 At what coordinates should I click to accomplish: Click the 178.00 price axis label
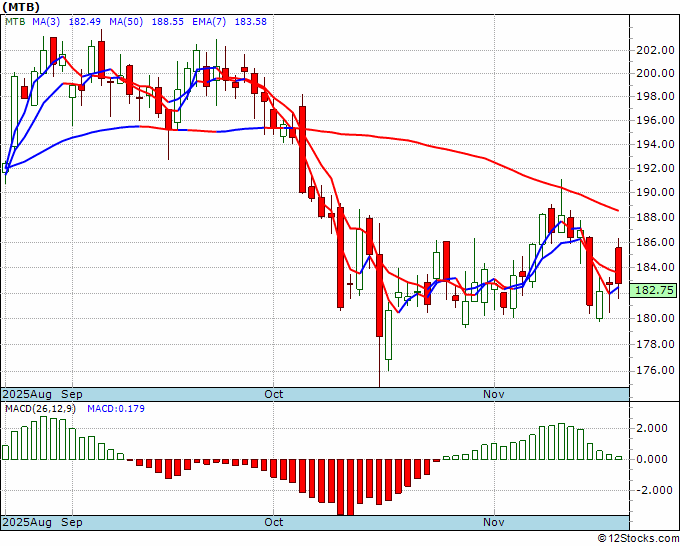click(655, 344)
